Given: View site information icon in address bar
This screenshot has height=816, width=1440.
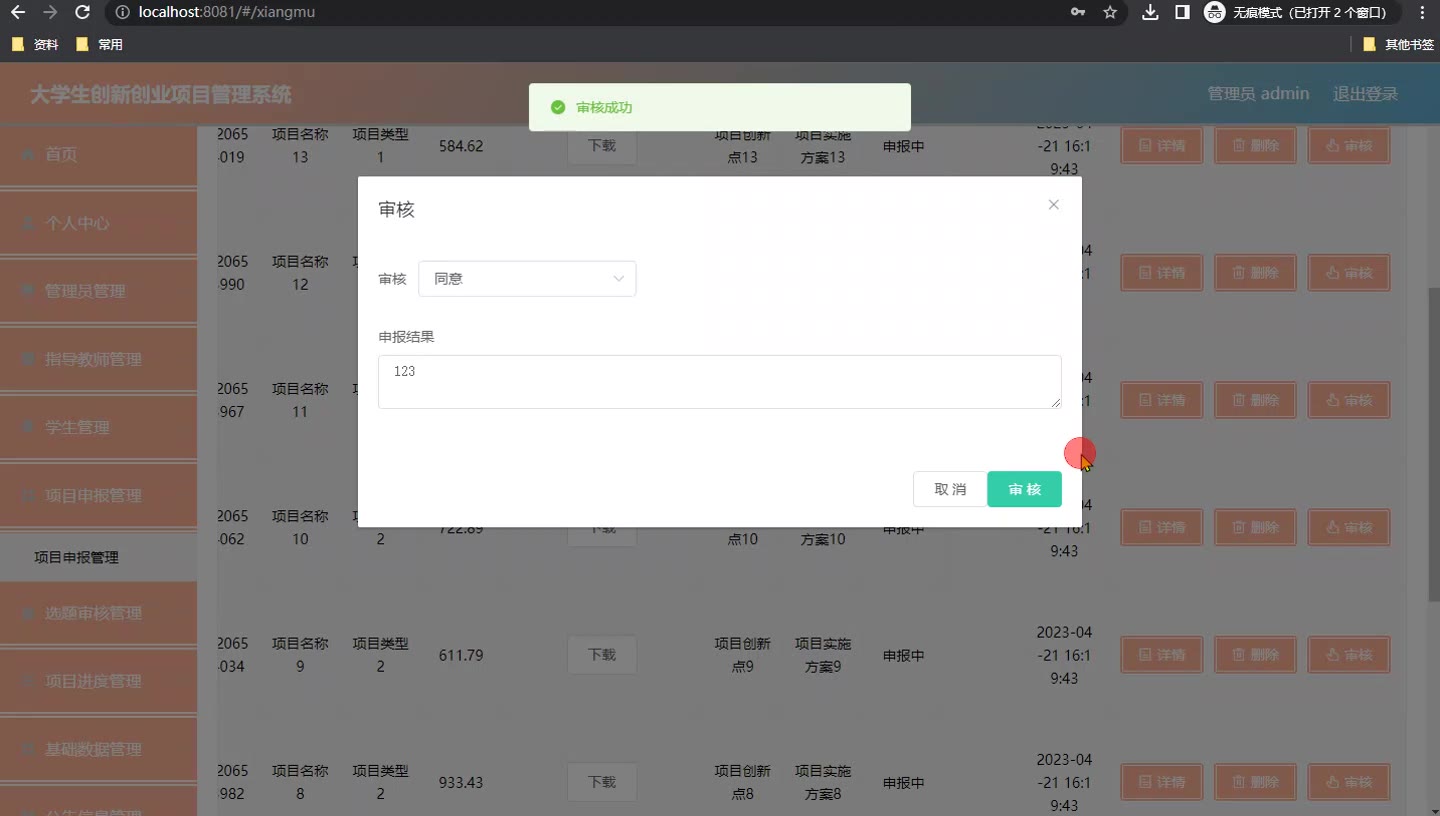Looking at the screenshot, I should pos(122,13).
